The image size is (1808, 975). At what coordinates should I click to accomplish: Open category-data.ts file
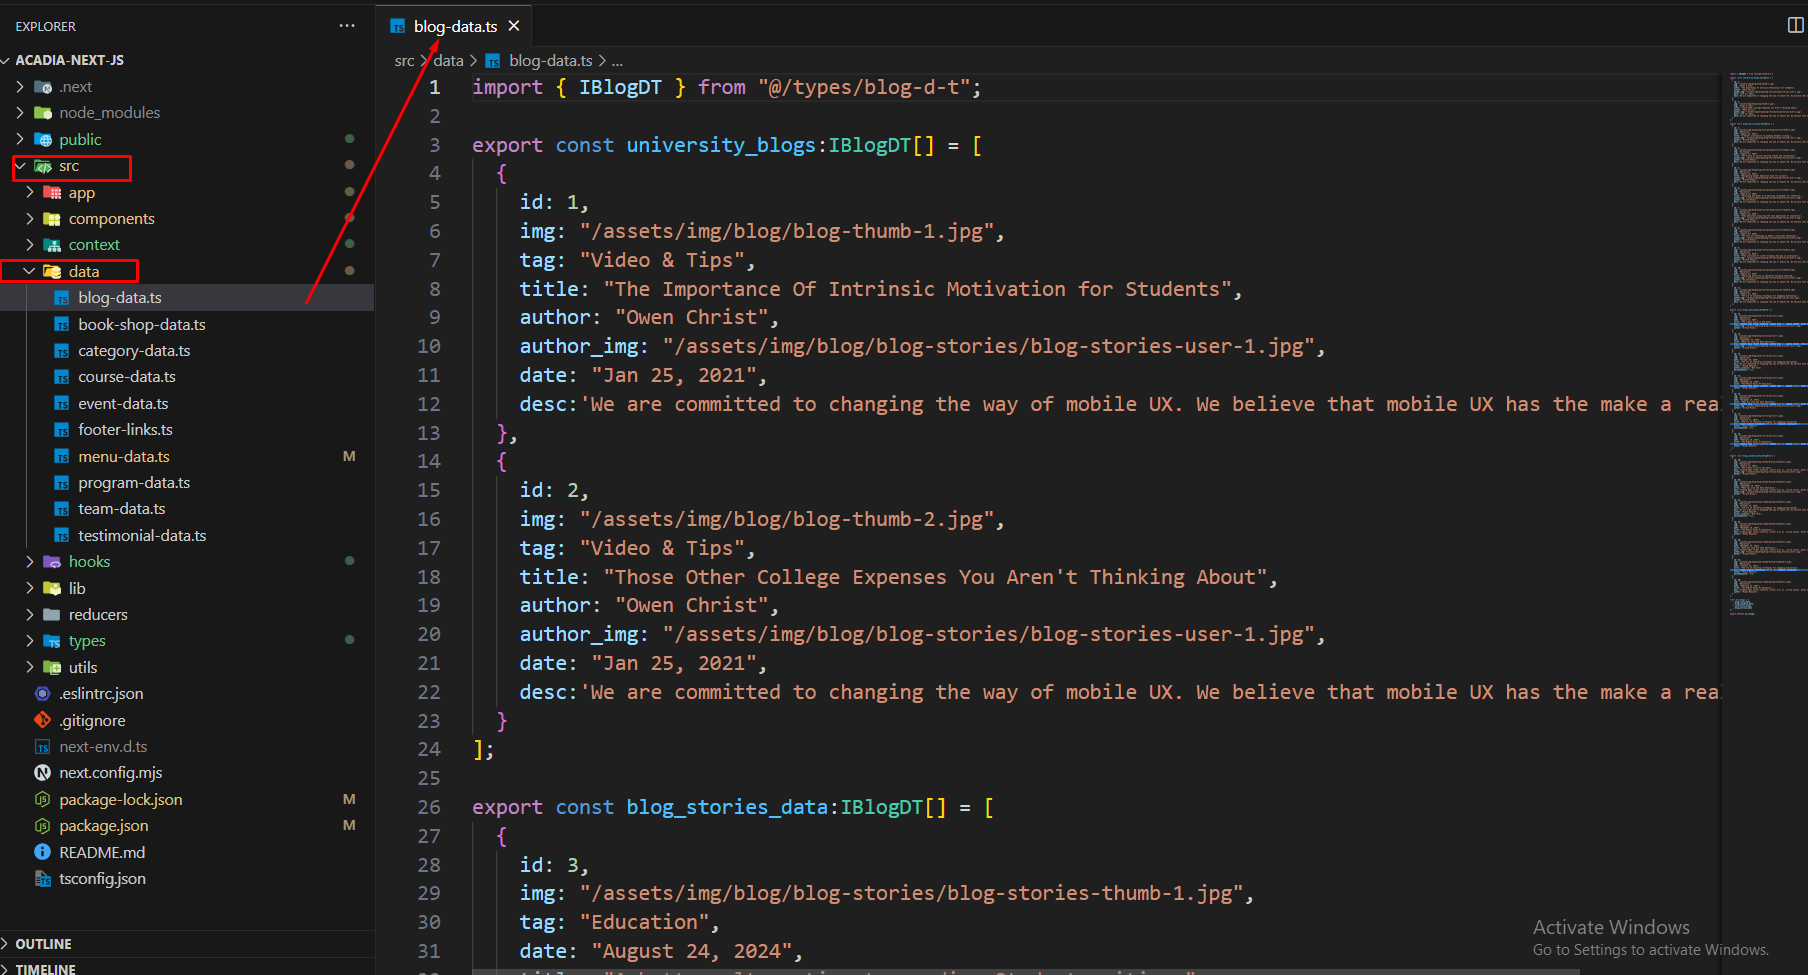pyautogui.click(x=134, y=351)
